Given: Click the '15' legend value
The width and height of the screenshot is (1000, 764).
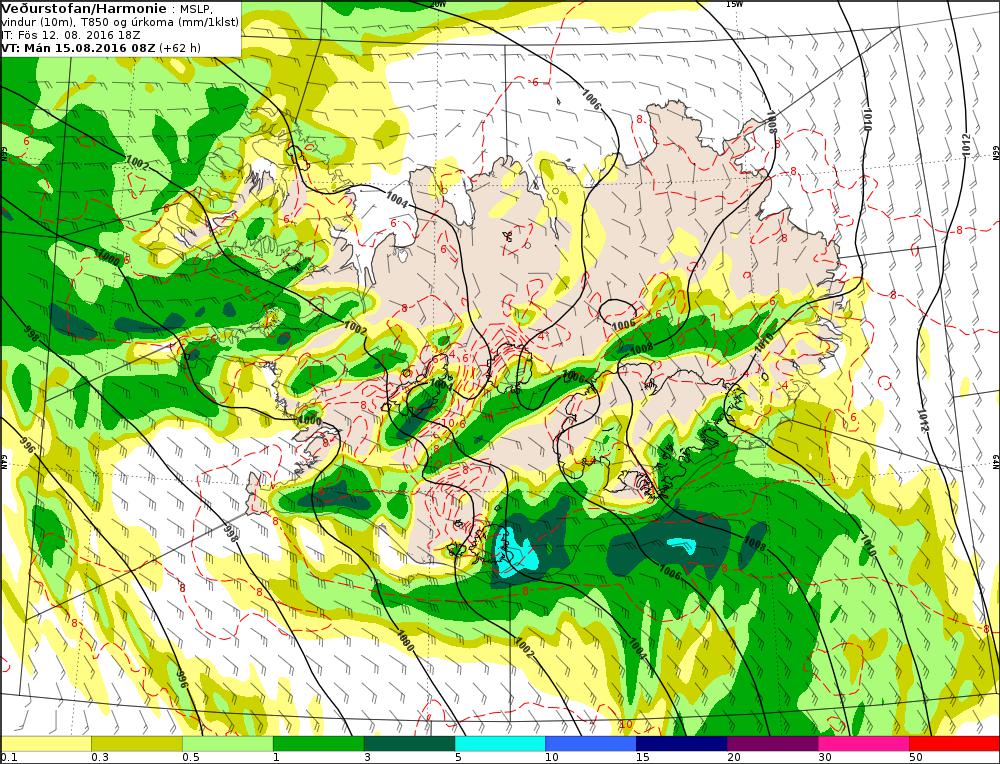Looking at the screenshot, I should 643,757.
